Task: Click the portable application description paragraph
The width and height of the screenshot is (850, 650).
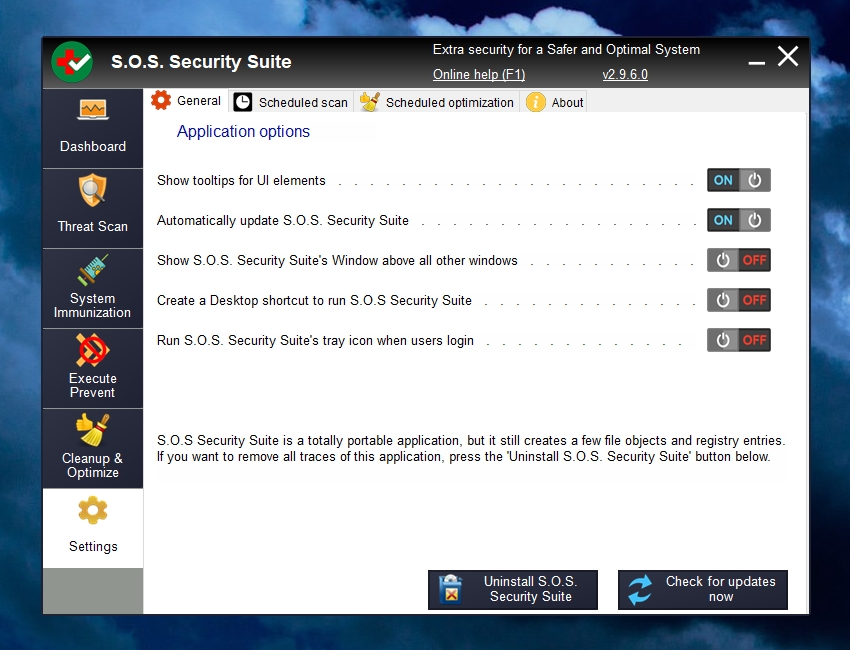Action: (471, 448)
